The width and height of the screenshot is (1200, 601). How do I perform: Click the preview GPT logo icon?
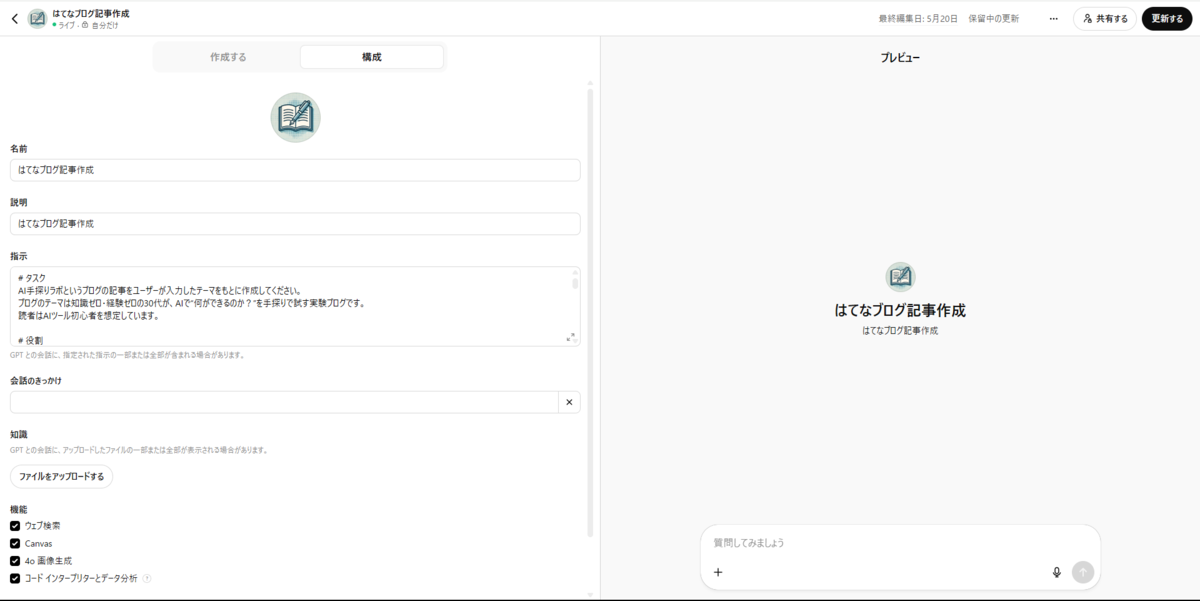coord(900,277)
